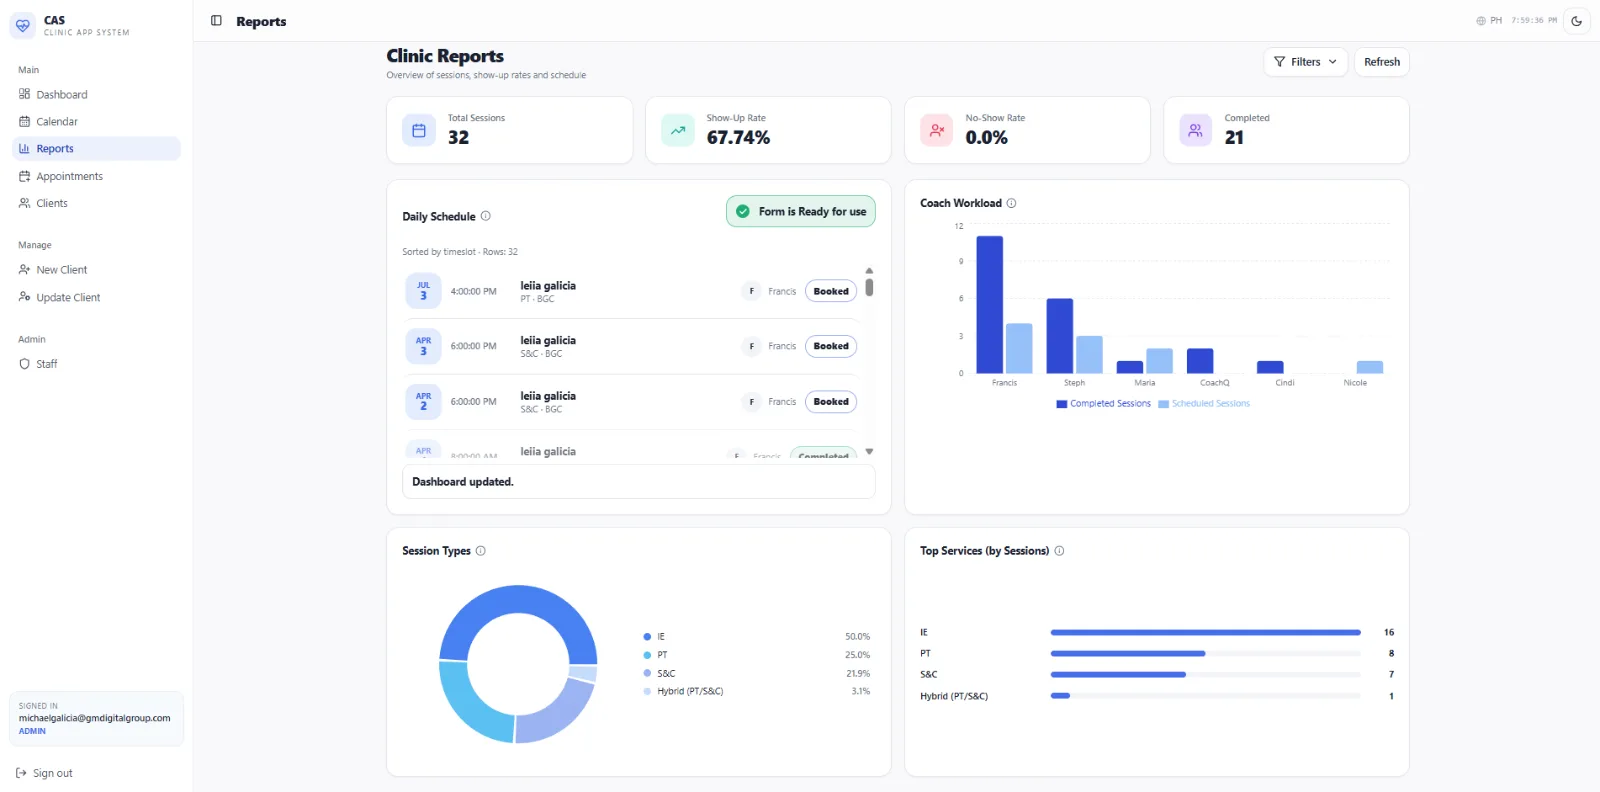Viewport: 1600px width, 792px height.
Task: Click APR 3 date badge
Action: coord(423,346)
